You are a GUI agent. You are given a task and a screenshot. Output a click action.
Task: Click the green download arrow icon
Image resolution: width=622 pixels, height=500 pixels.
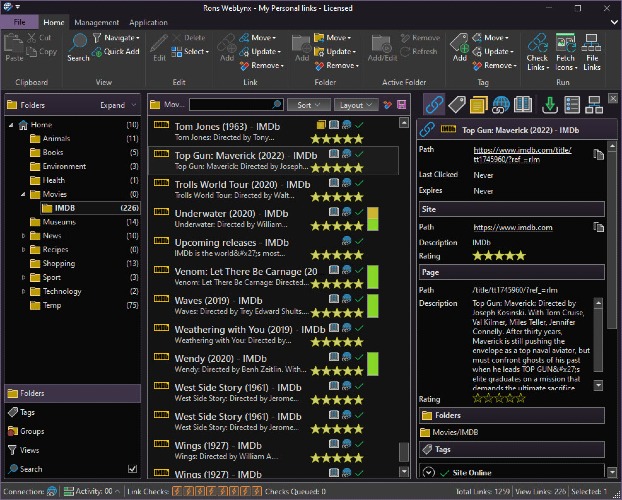(550, 105)
